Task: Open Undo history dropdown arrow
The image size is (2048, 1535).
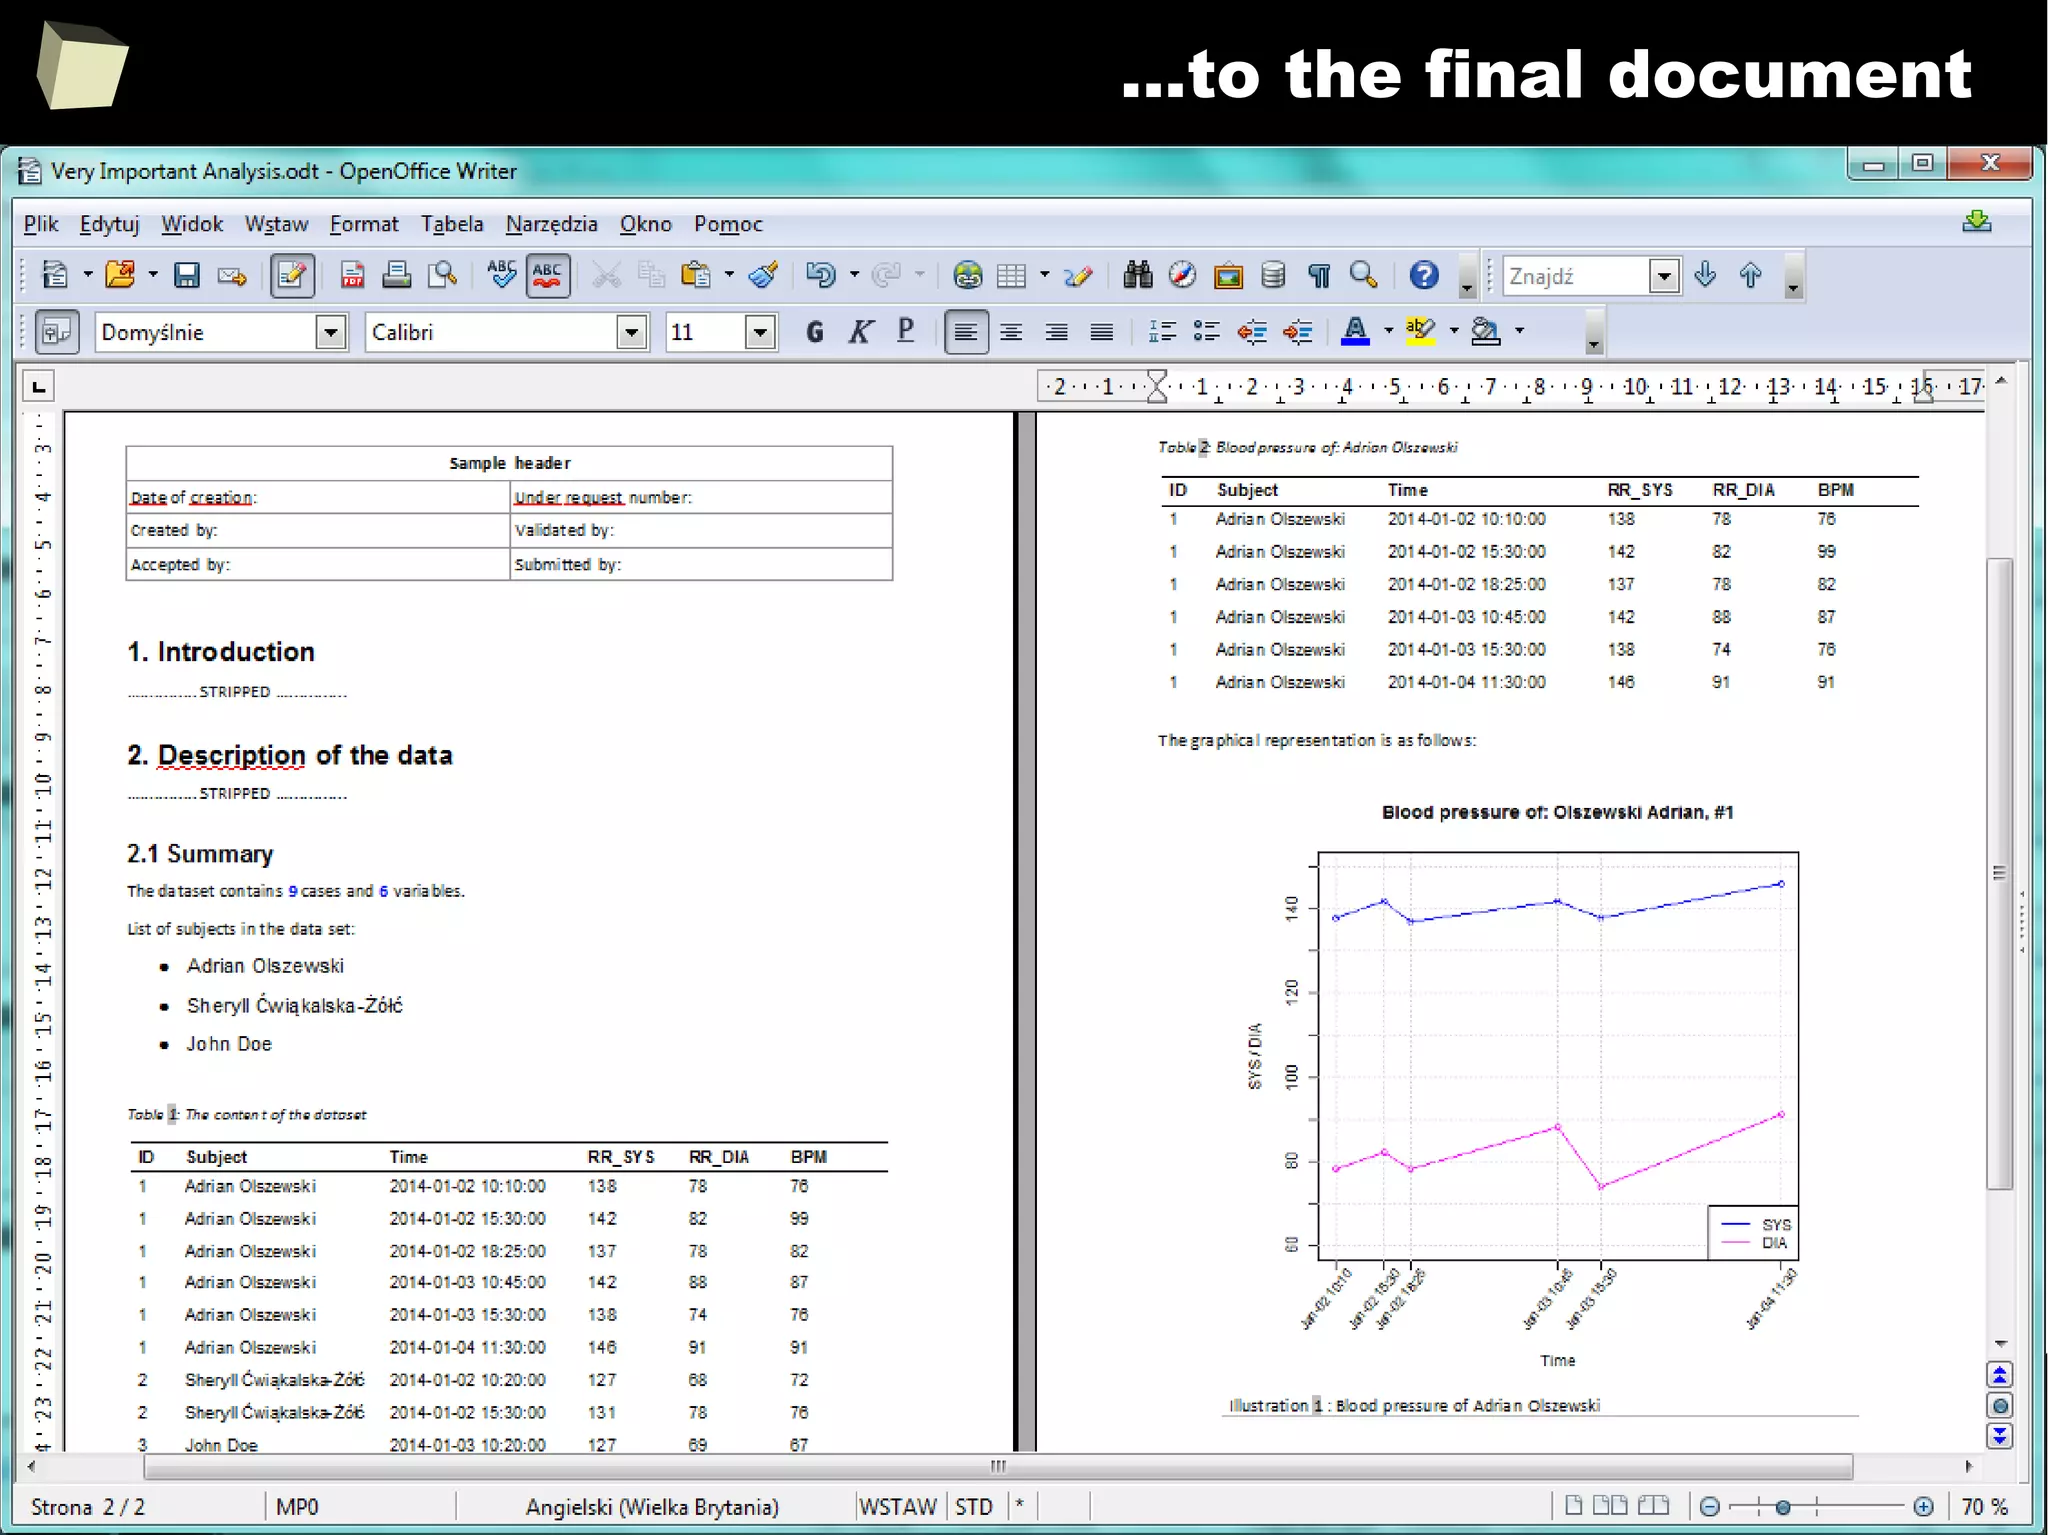Action: pos(854,275)
